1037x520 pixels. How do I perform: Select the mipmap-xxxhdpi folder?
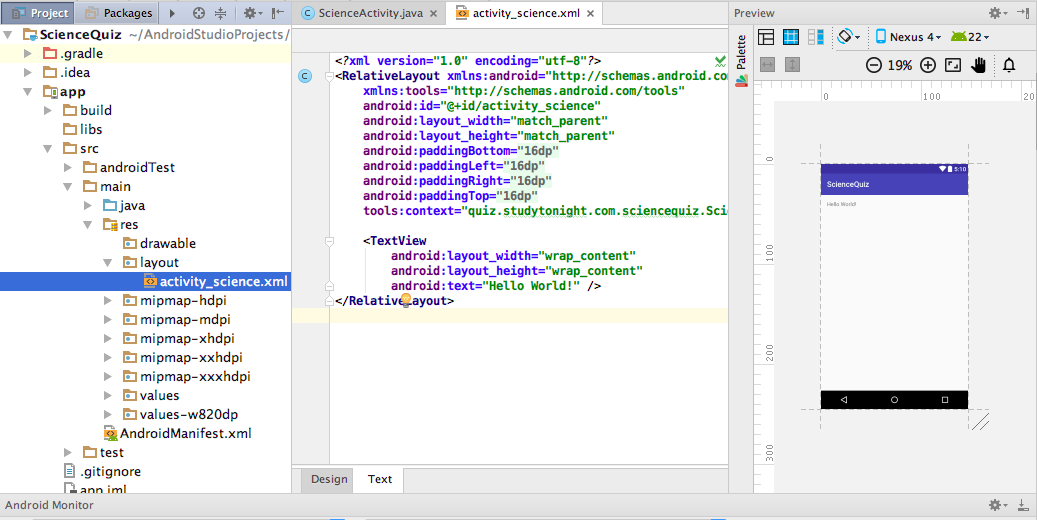coord(187,376)
